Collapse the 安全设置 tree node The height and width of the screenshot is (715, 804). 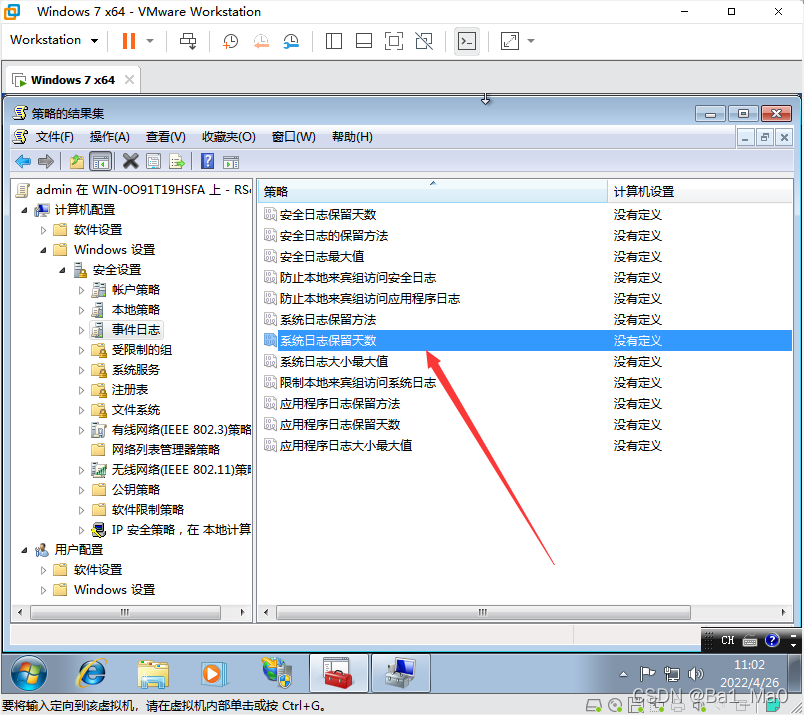[x=62, y=270]
